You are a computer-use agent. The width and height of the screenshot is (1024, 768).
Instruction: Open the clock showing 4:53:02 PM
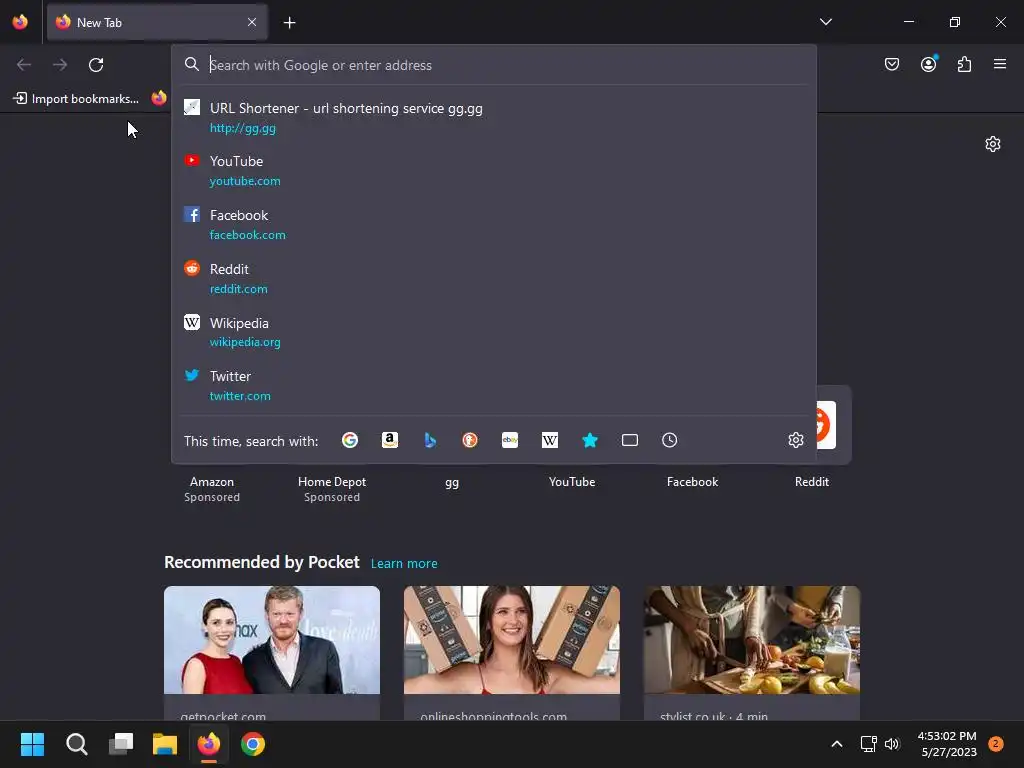click(x=948, y=744)
